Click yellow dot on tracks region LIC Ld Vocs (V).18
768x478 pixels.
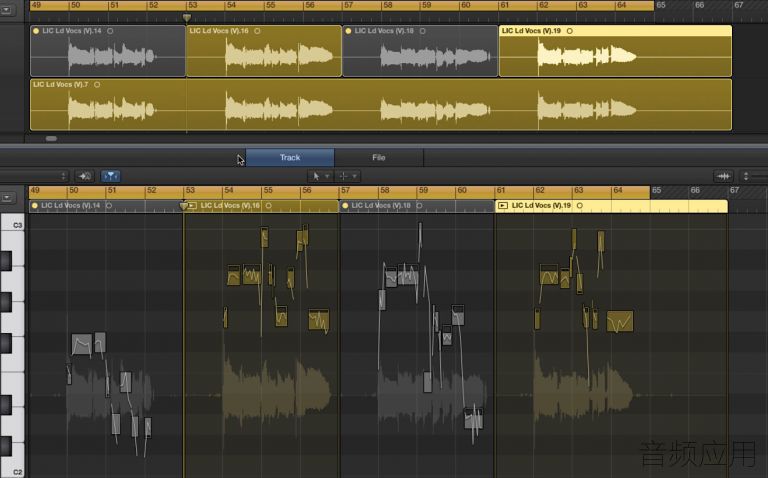click(x=348, y=31)
